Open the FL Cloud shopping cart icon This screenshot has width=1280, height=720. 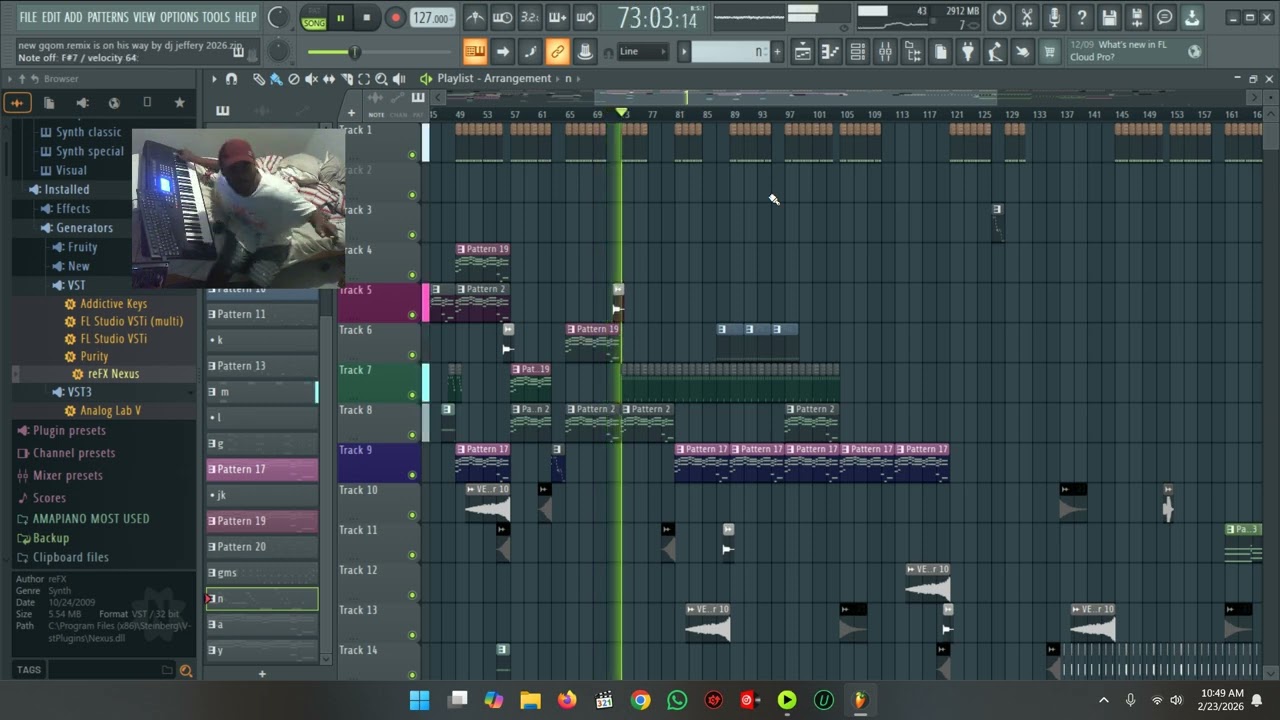pos(1049,52)
